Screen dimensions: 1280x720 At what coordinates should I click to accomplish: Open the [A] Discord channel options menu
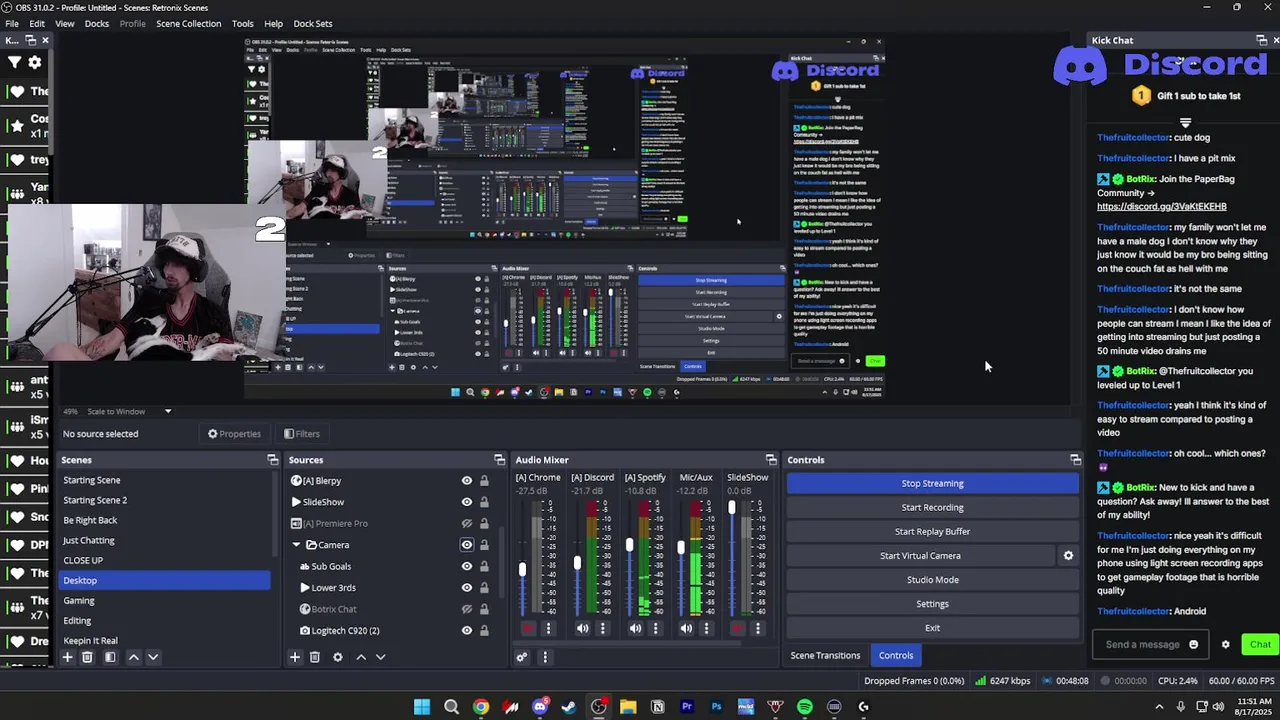pyautogui.click(x=602, y=628)
